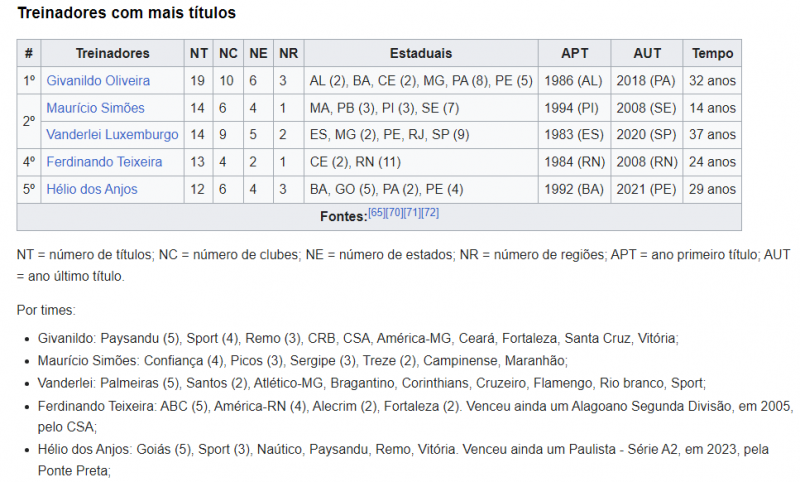Click the NT column header

[199, 53]
